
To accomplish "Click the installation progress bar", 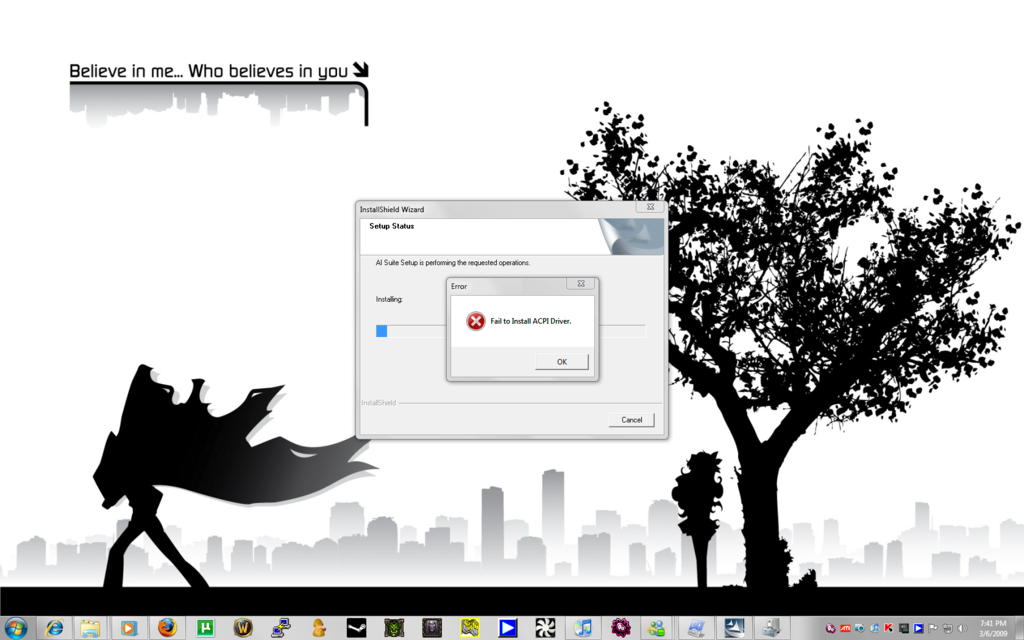I will click(510, 331).
